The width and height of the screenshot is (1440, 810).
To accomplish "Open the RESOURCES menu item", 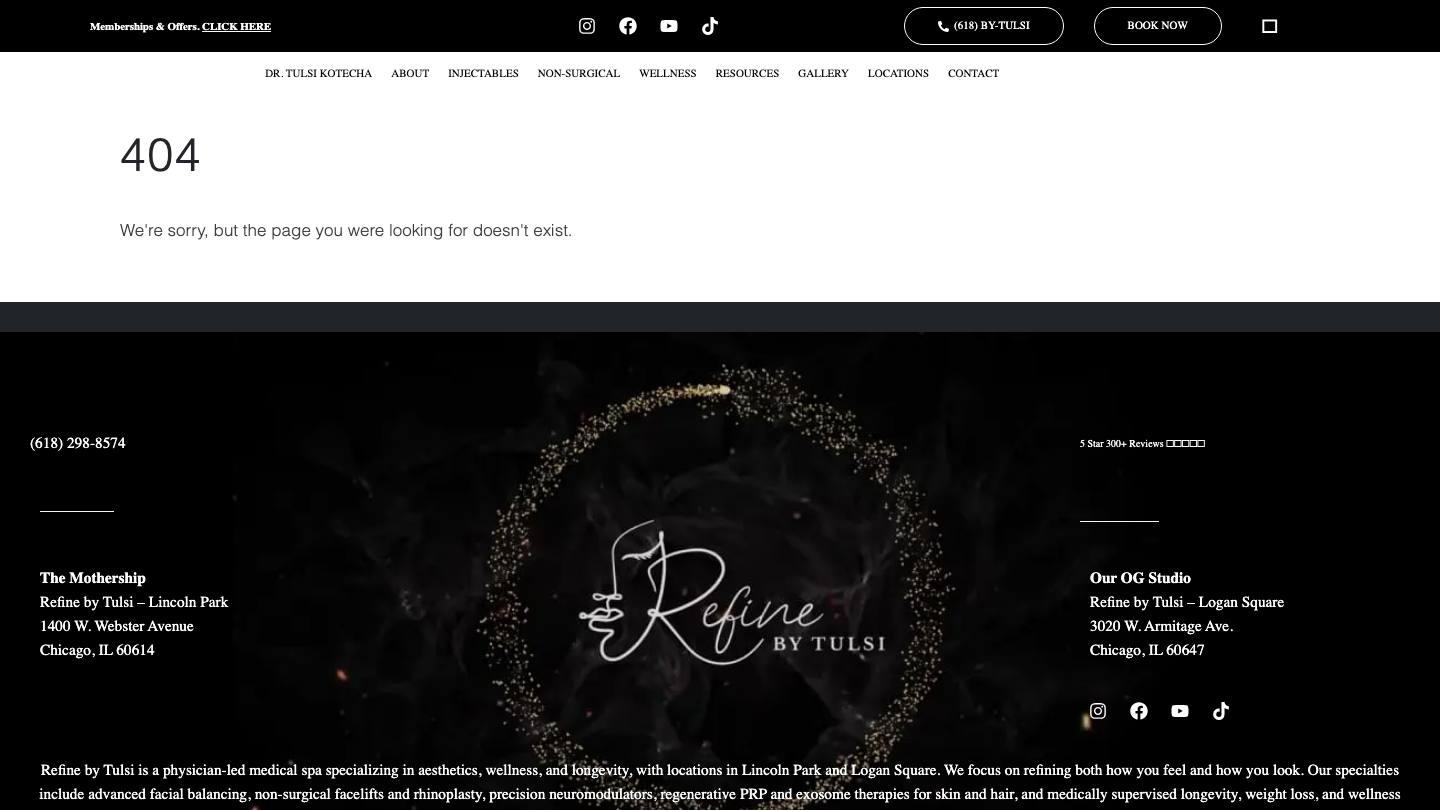I will [747, 73].
